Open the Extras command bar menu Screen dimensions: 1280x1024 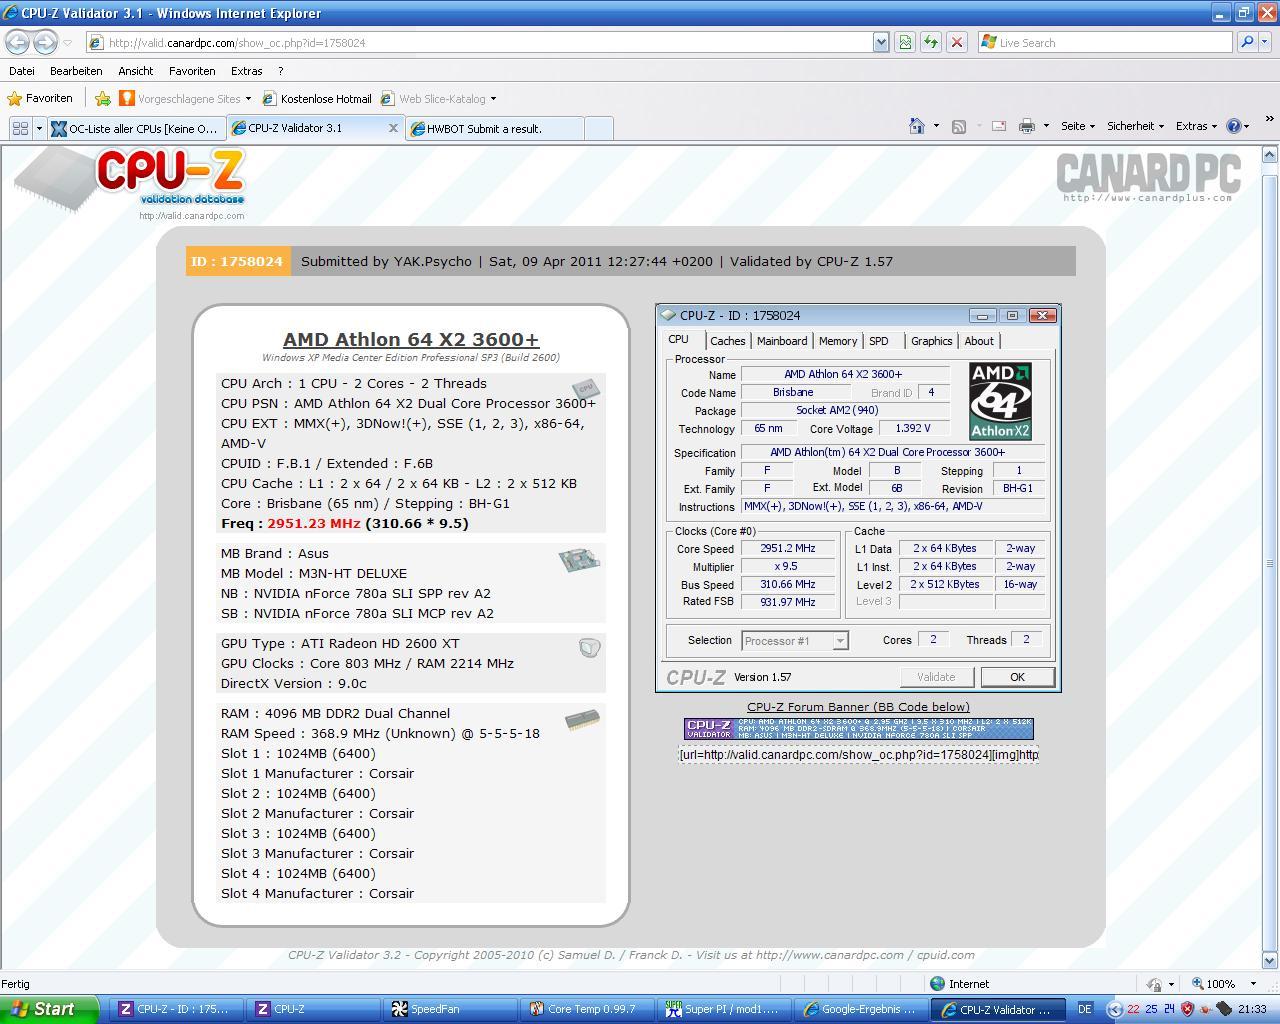coord(1196,126)
